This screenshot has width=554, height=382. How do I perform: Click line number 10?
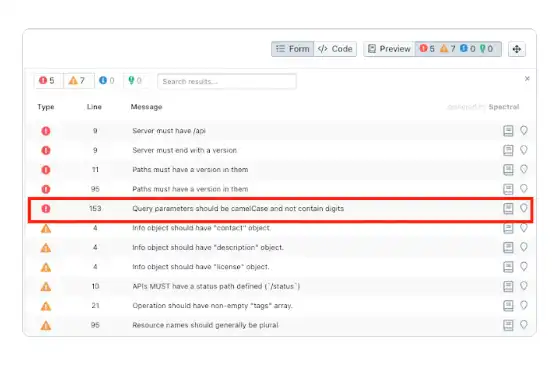click(x=95, y=286)
